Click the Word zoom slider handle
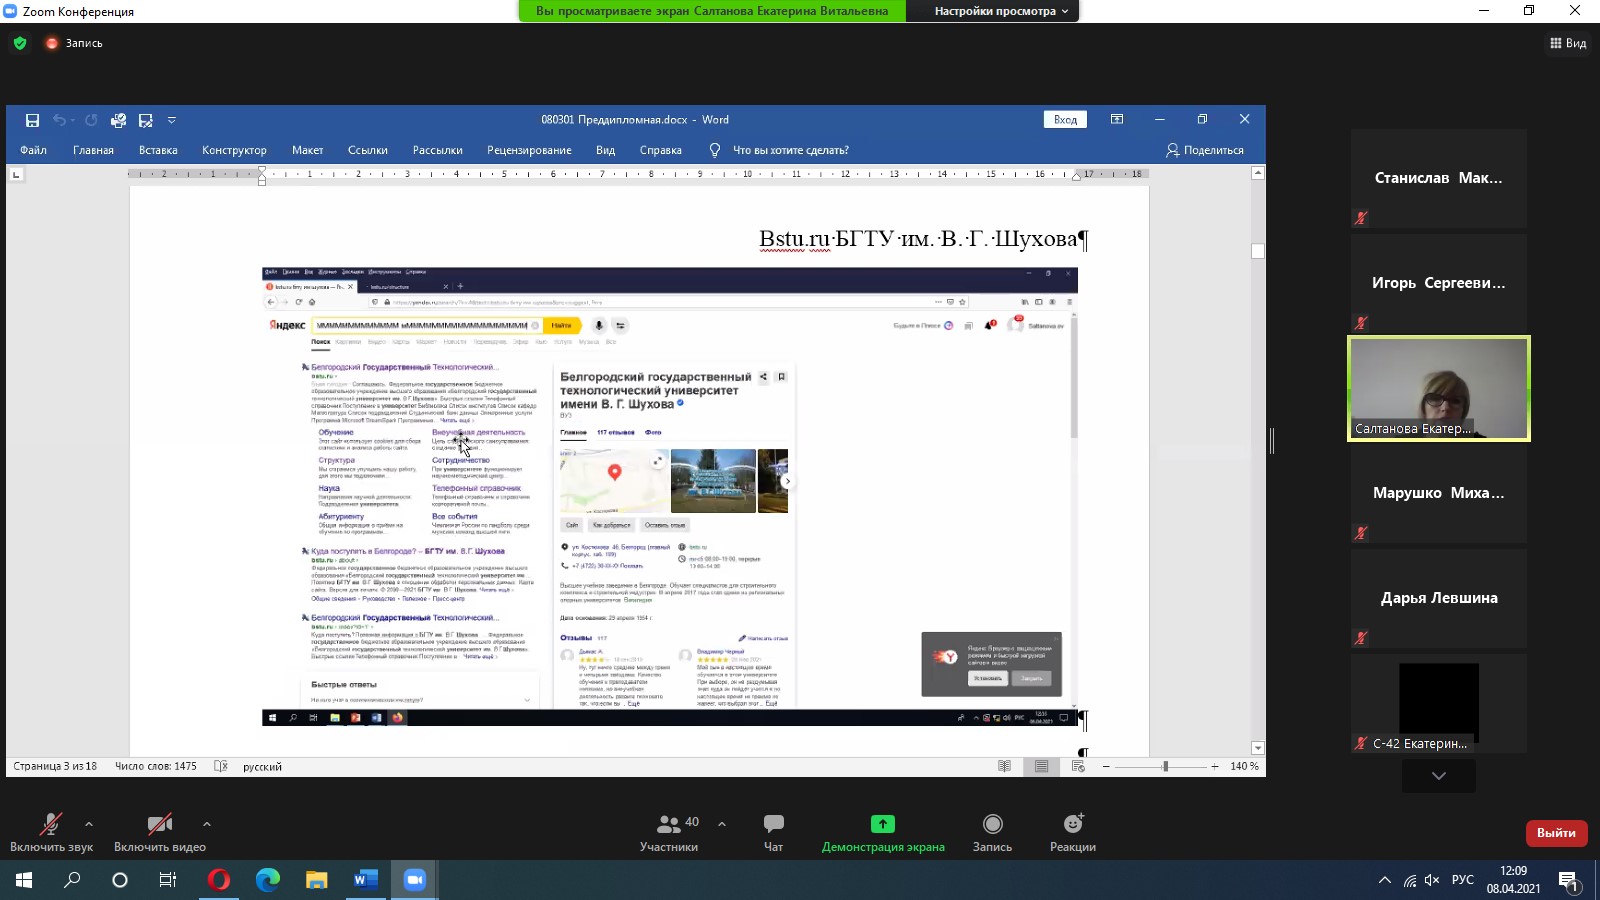This screenshot has width=1600, height=900. [x=1165, y=766]
